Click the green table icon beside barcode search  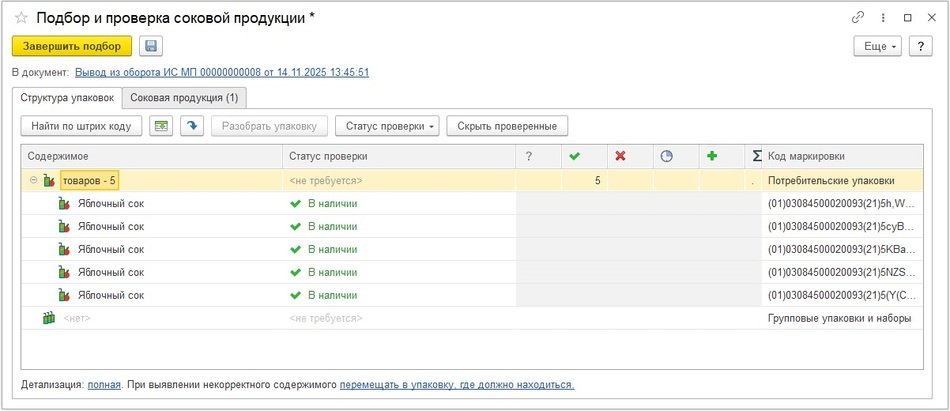(160, 126)
